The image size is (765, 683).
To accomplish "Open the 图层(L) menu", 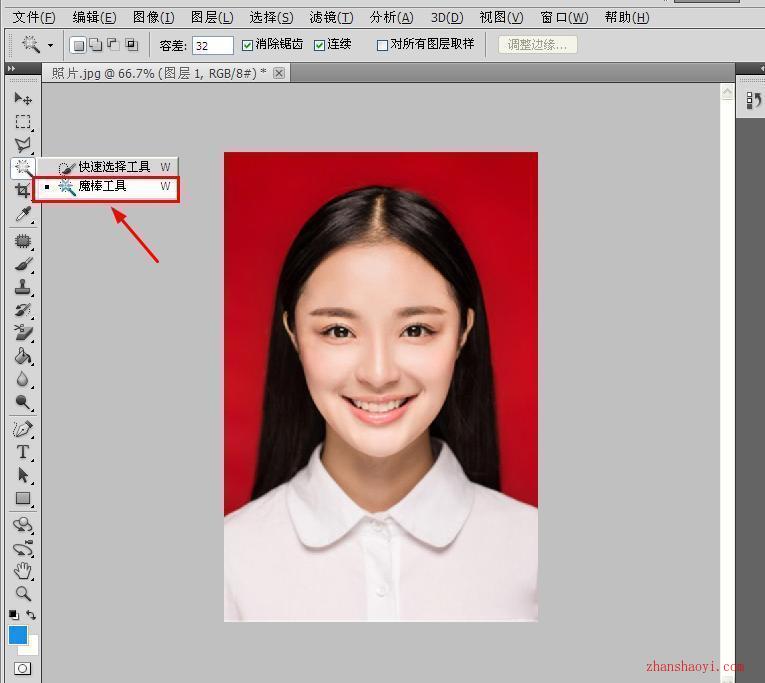I will [212, 18].
